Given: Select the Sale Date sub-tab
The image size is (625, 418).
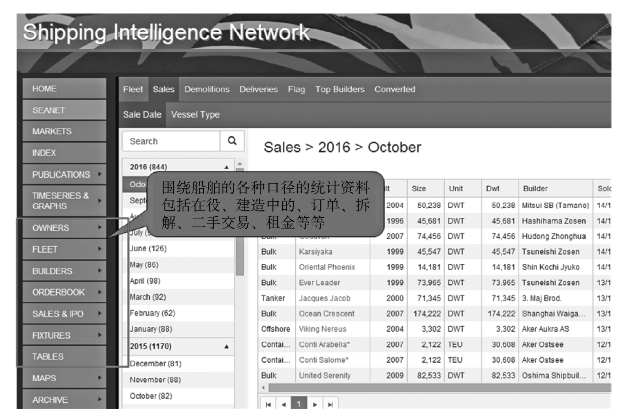Looking at the screenshot, I should click(x=142, y=115).
